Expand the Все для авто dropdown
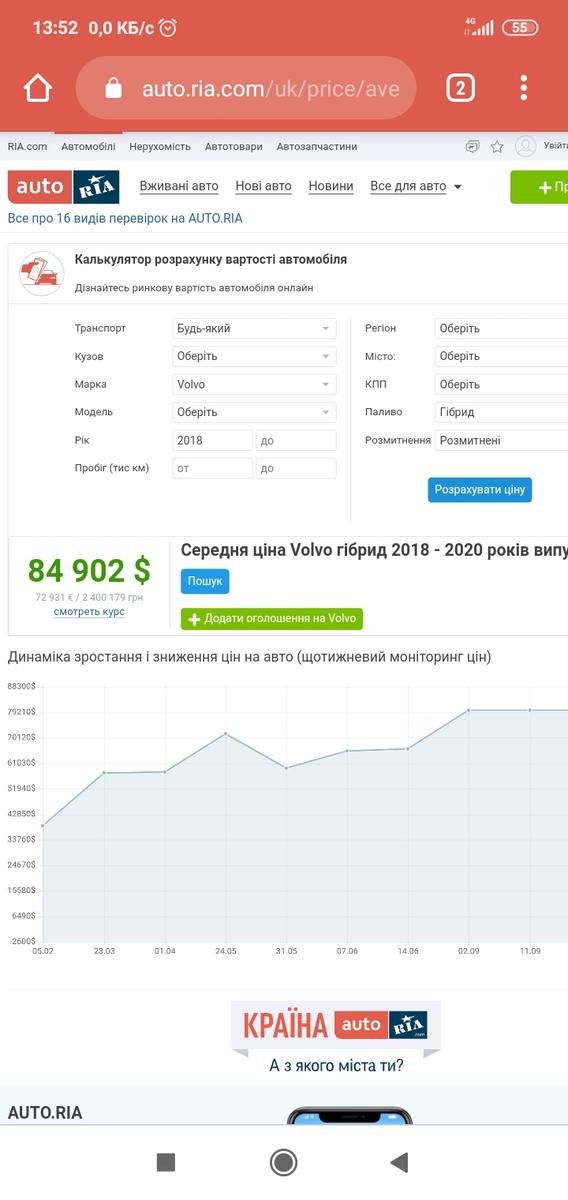This screenshot has height=1200, width=568. (x=416, y=186)
